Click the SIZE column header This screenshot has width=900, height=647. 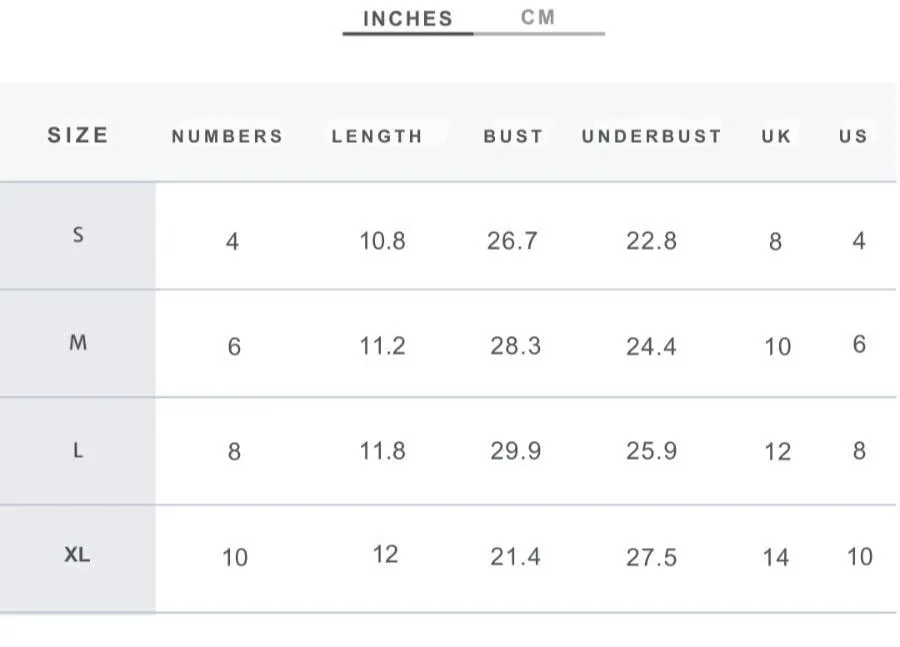(78, 135)
